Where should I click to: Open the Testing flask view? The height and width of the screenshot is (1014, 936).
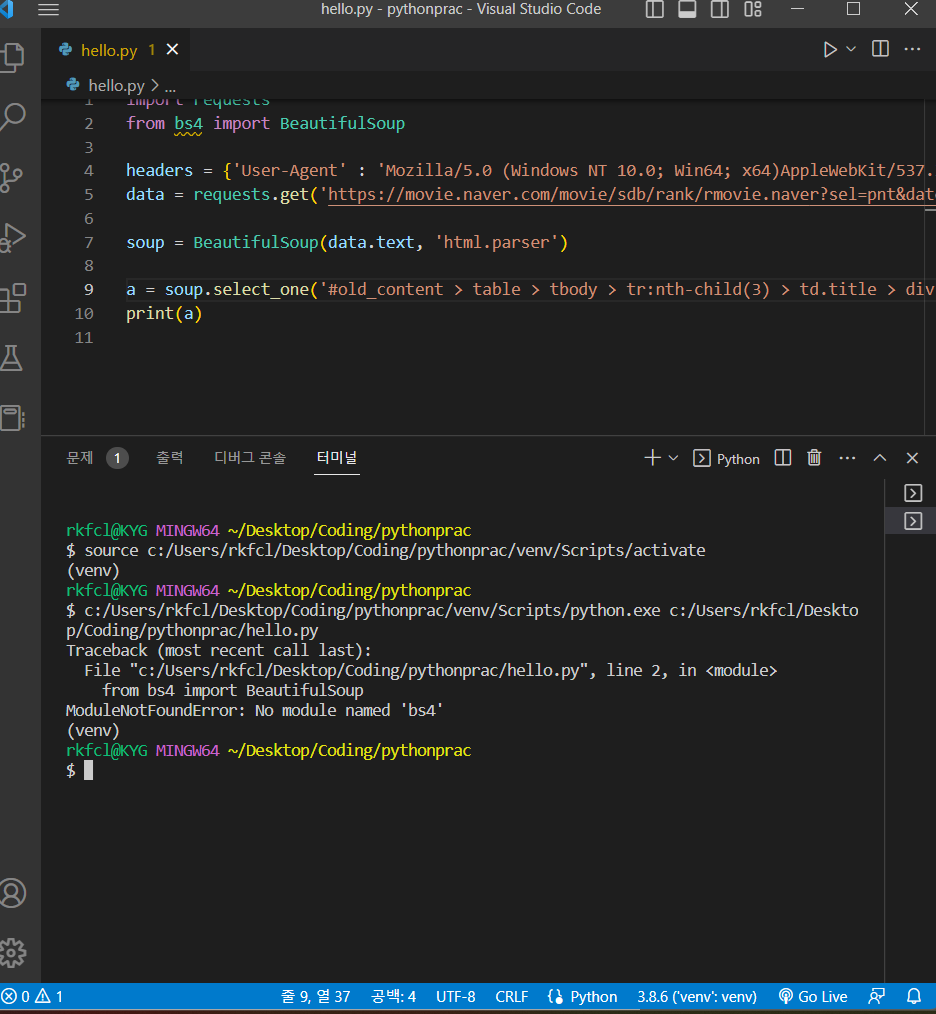coord(12,358)
